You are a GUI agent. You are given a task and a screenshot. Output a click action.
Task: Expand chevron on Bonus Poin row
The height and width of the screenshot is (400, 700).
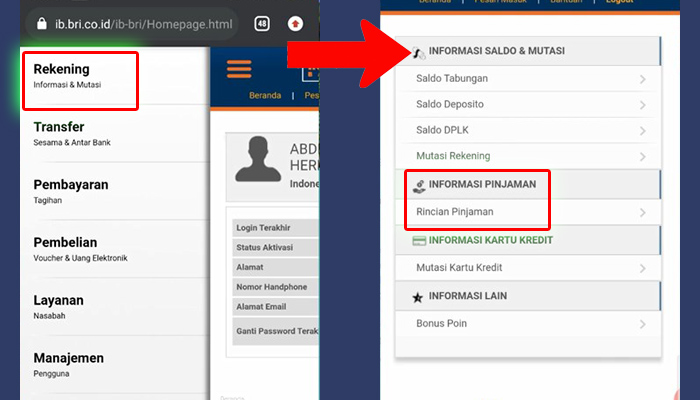[x=642, y=325]
